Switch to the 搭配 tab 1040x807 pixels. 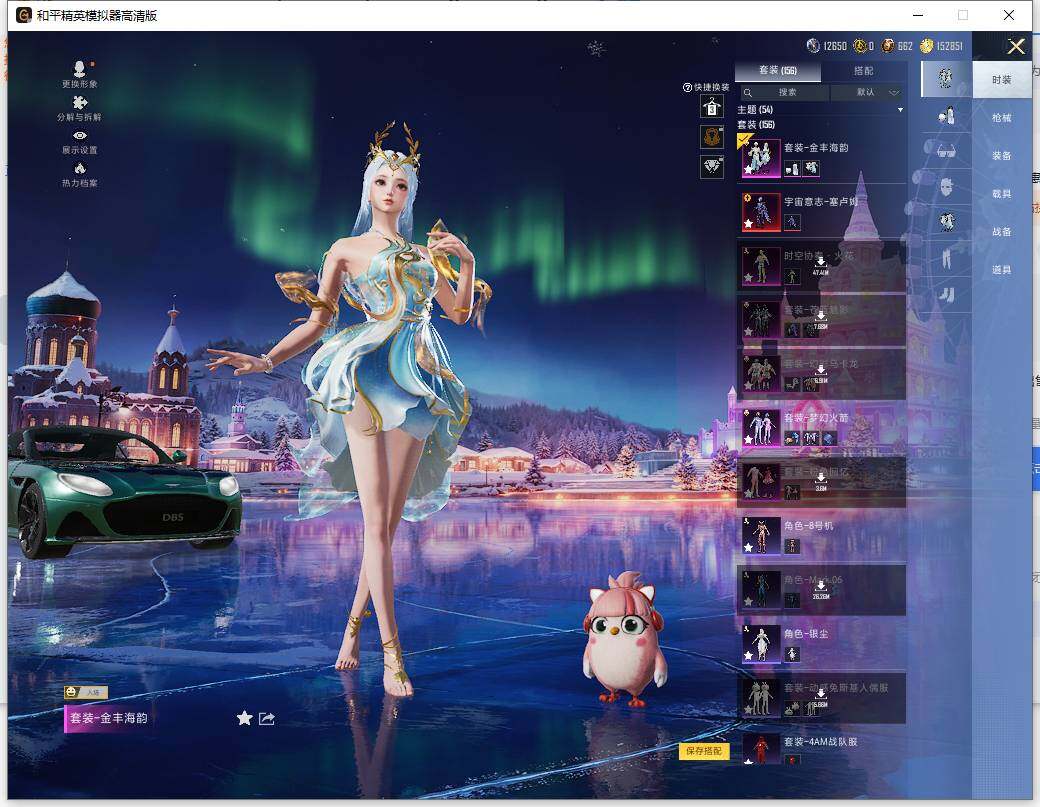click(x=863, y=70)
